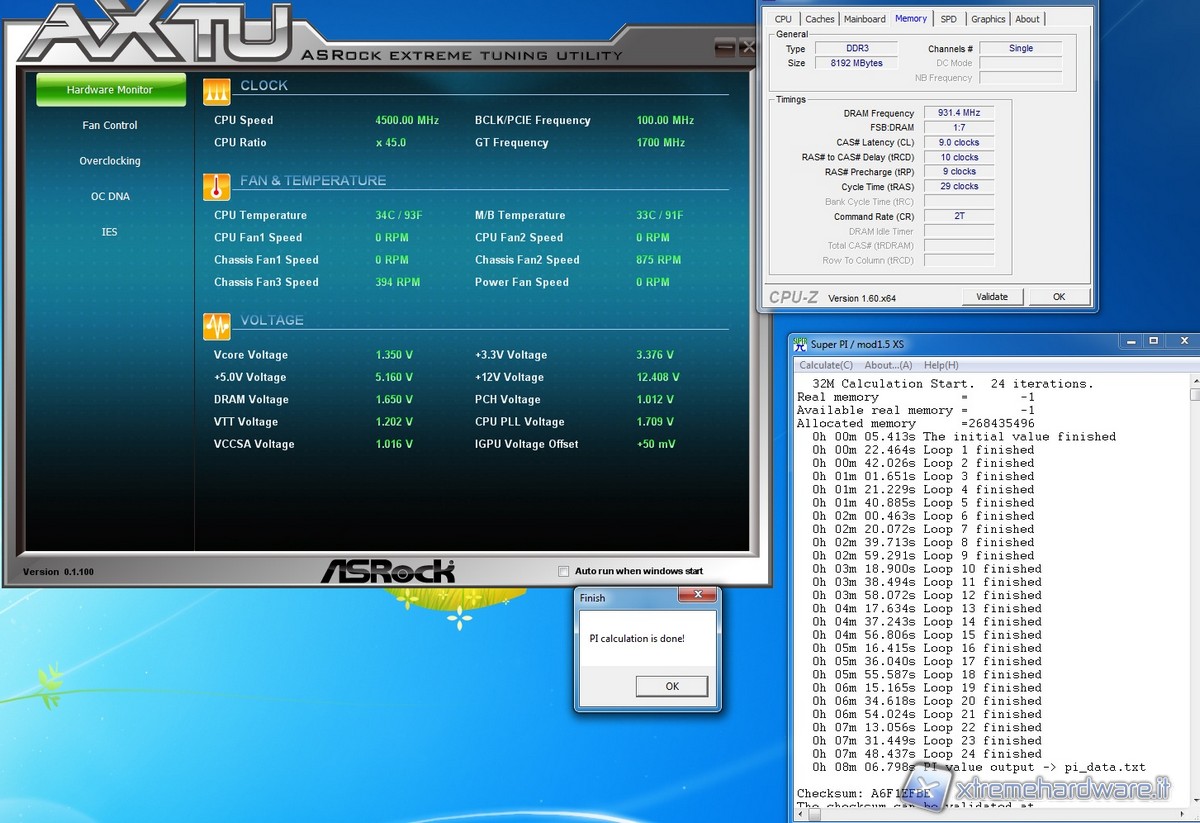Open the Overclocking section in AXTU
1200x823 pixels.
[110, 161]
